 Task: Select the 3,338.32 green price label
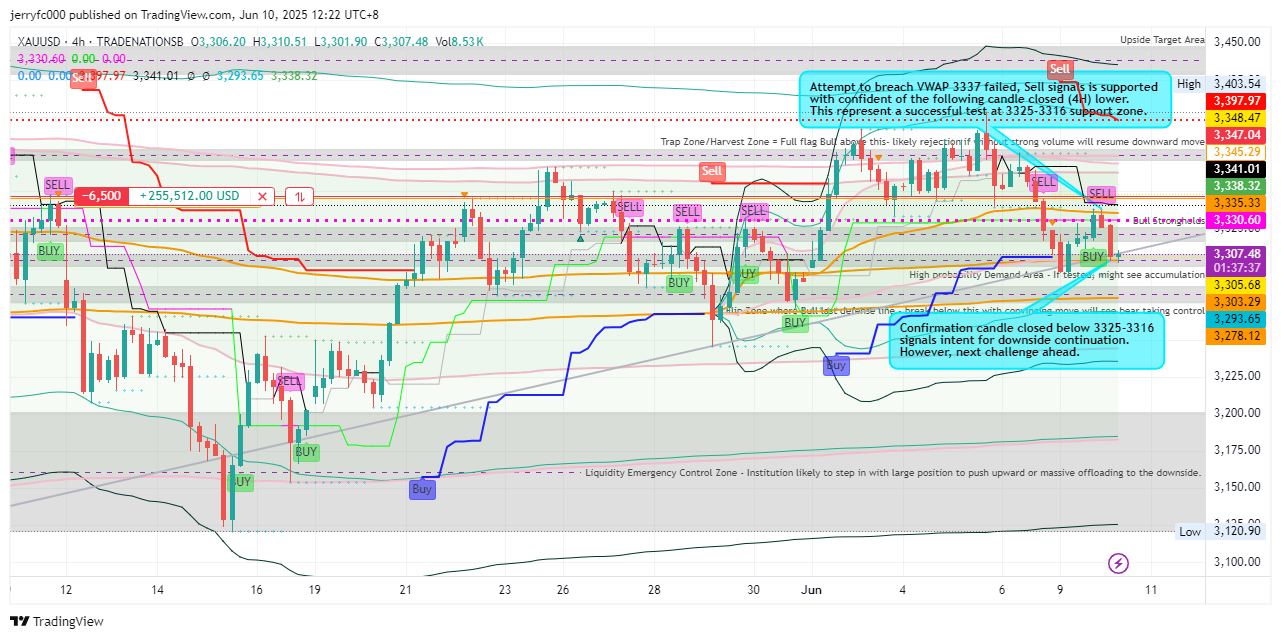[1237, 186]
